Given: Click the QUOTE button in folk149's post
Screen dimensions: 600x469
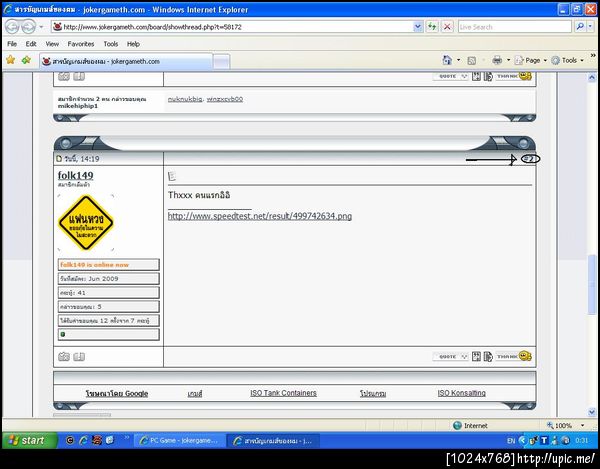Looking at the screenshot, I should 450,357.
